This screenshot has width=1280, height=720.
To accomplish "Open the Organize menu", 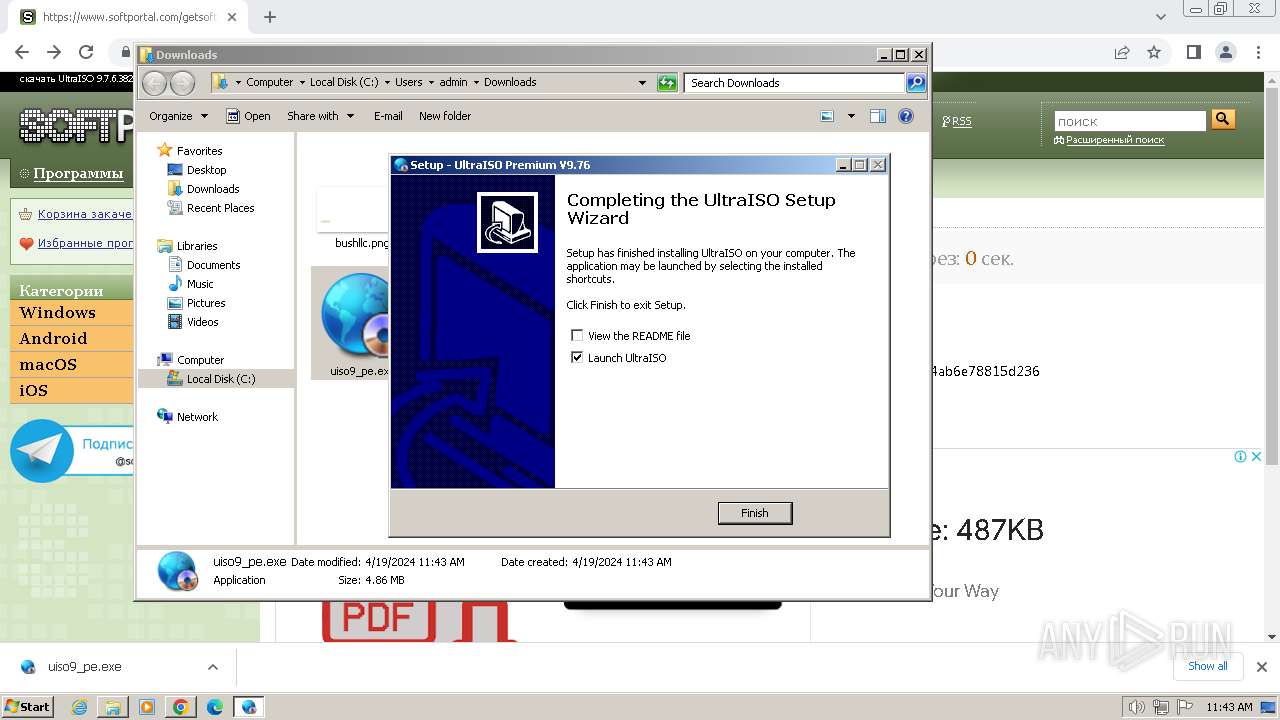I will pyautogui.click(x=178, y=116).
